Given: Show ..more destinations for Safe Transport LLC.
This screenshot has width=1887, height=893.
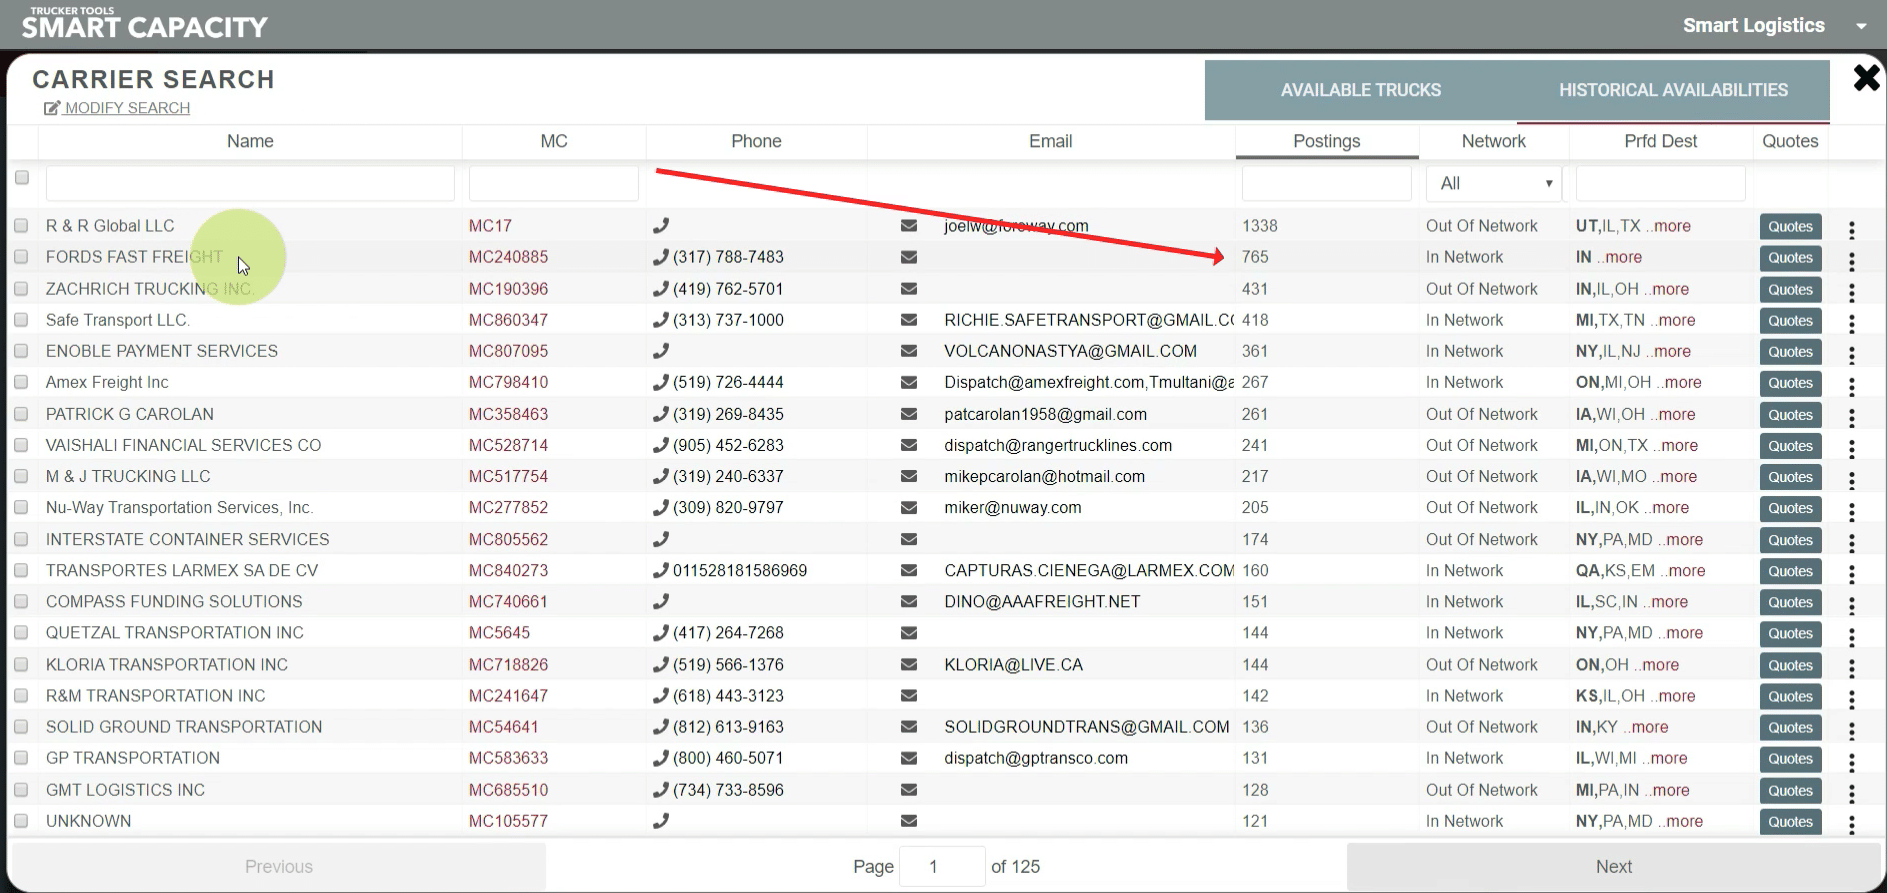Looking at the screenshot, I should point(1673,320).
